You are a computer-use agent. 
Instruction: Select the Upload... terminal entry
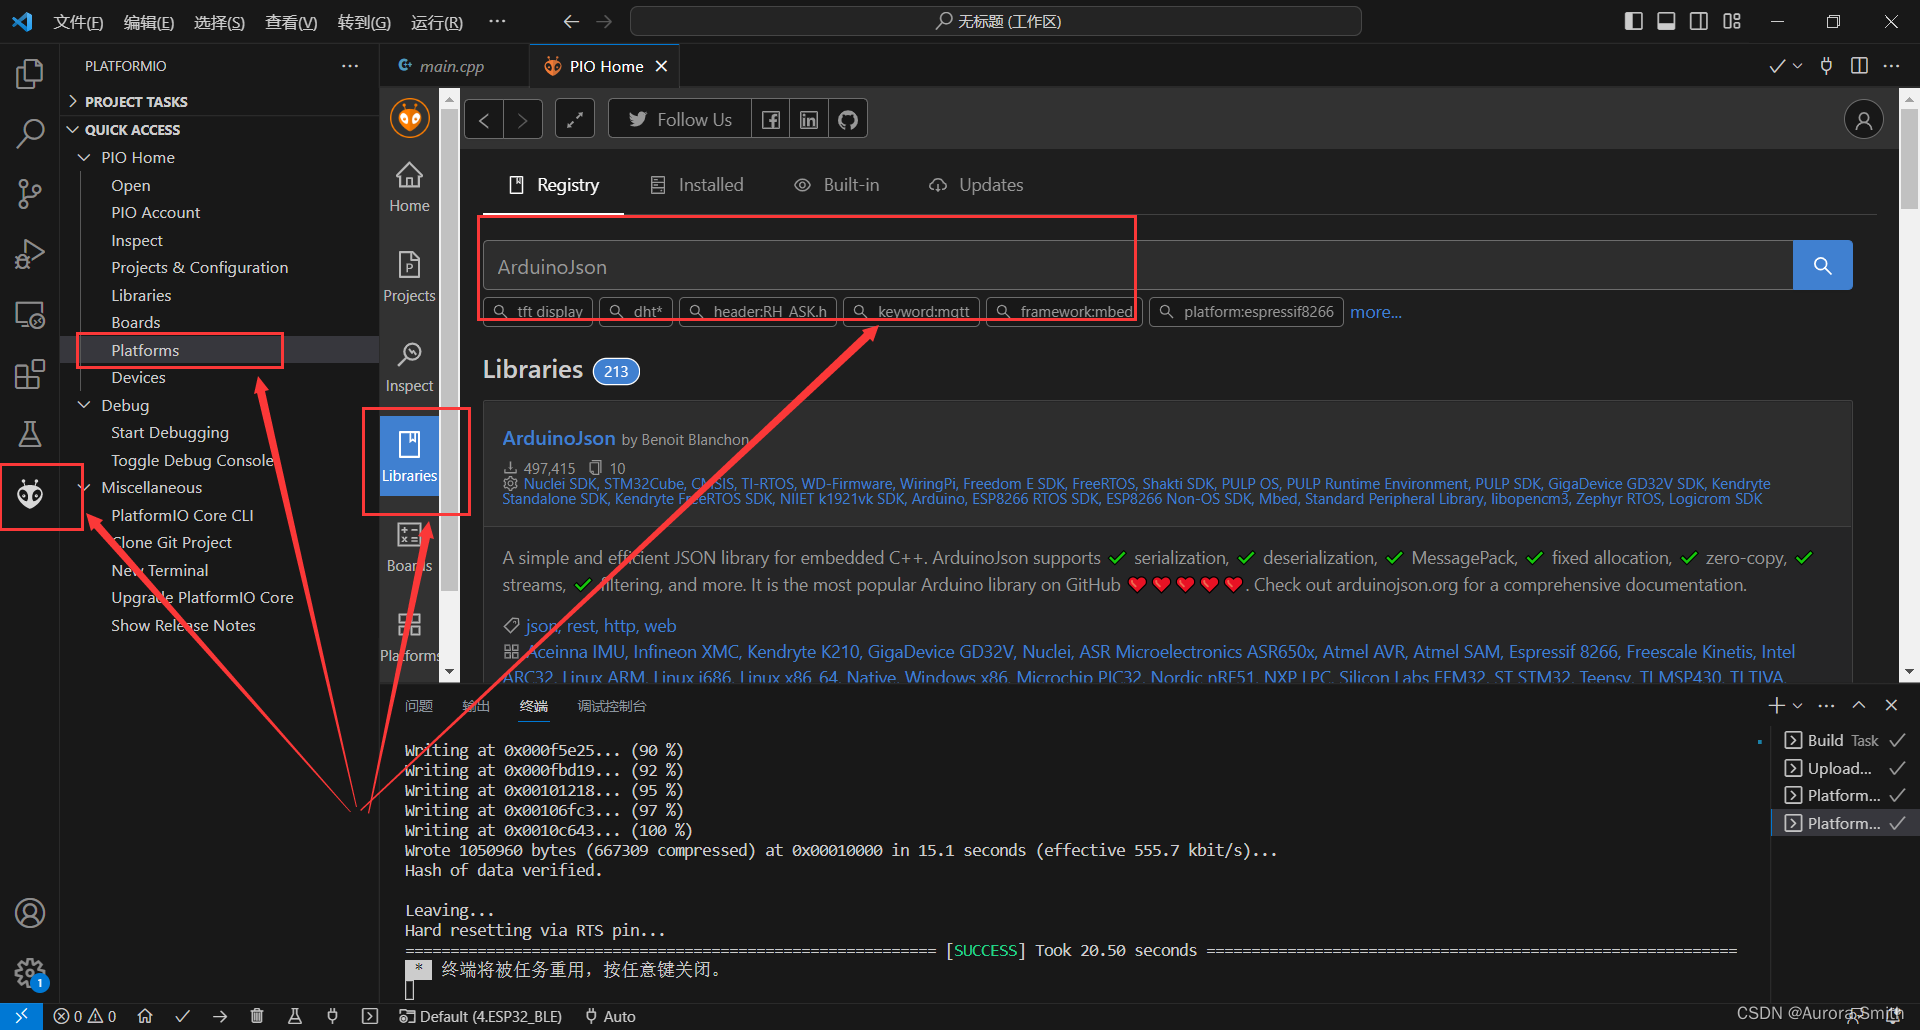(1839, 768)
